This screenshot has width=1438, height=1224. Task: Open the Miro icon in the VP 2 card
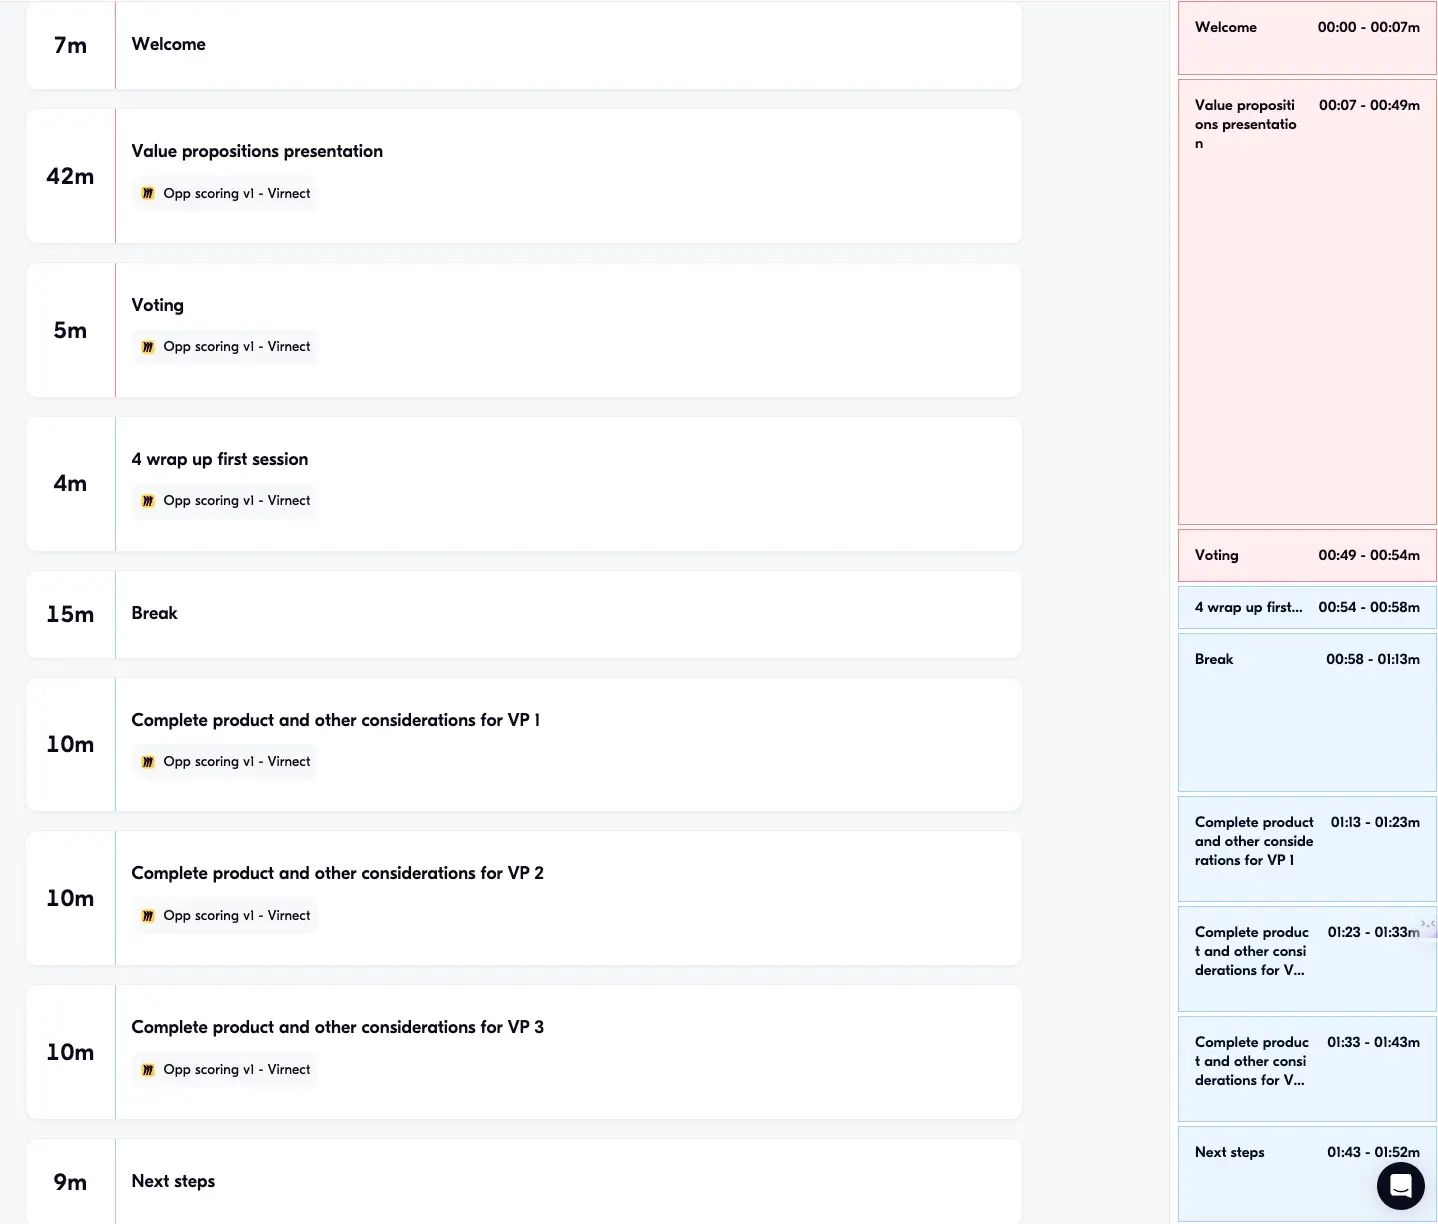tap(148, 916)
